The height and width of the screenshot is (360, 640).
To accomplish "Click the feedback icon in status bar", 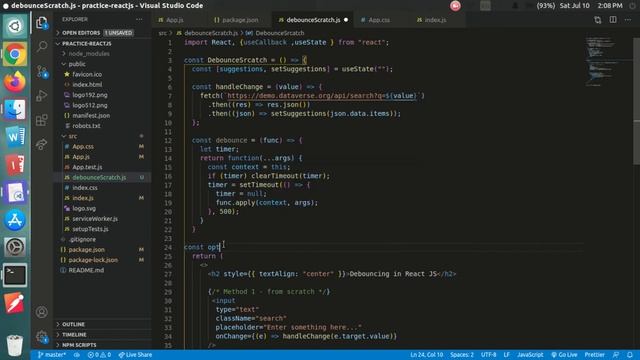I will 616,355.
